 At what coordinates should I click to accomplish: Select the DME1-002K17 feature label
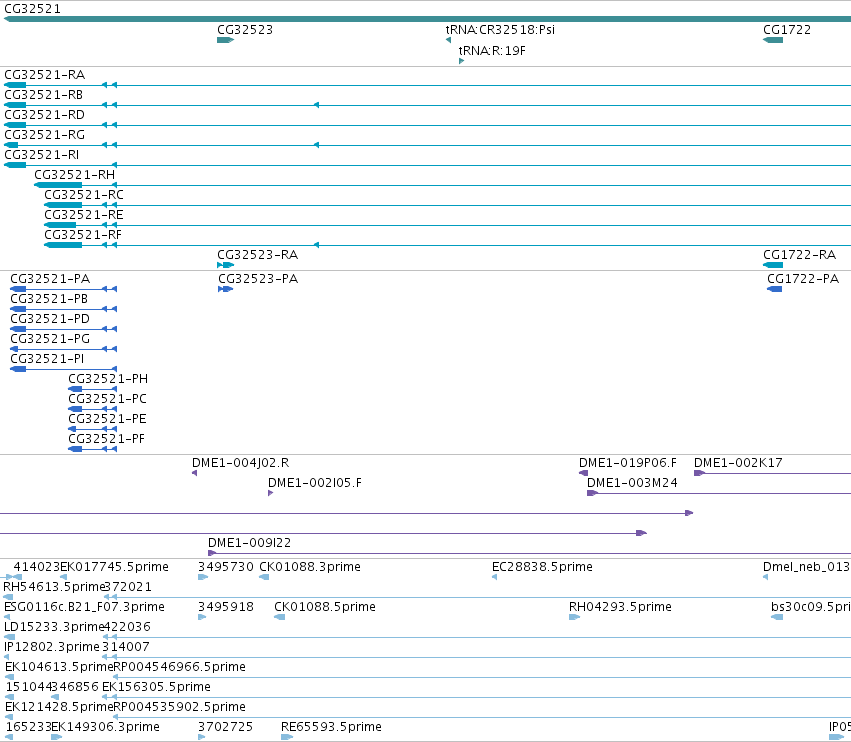[x=738, y=462]
